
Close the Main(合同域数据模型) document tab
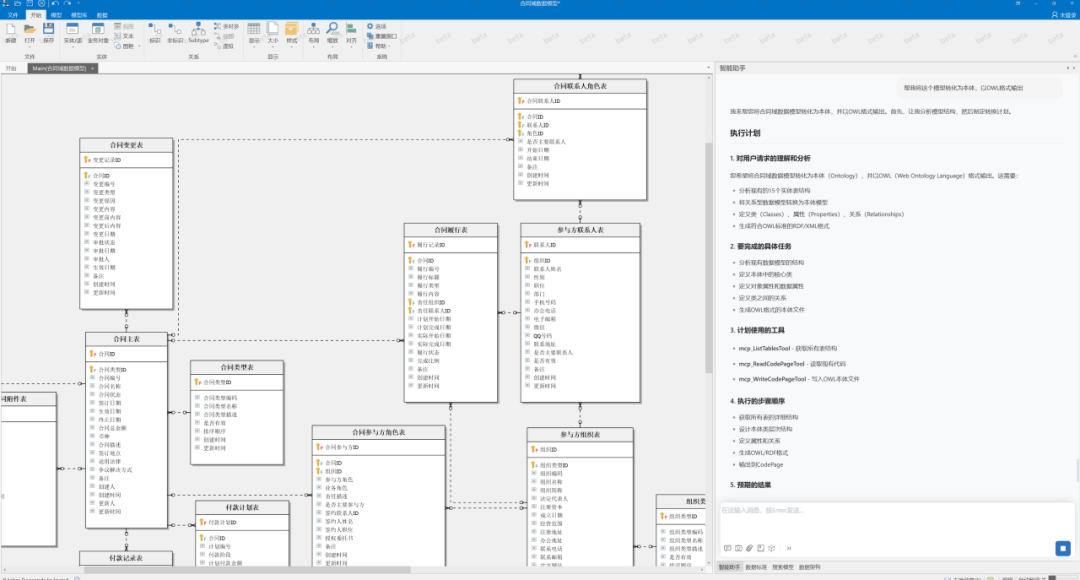point(92,69)
